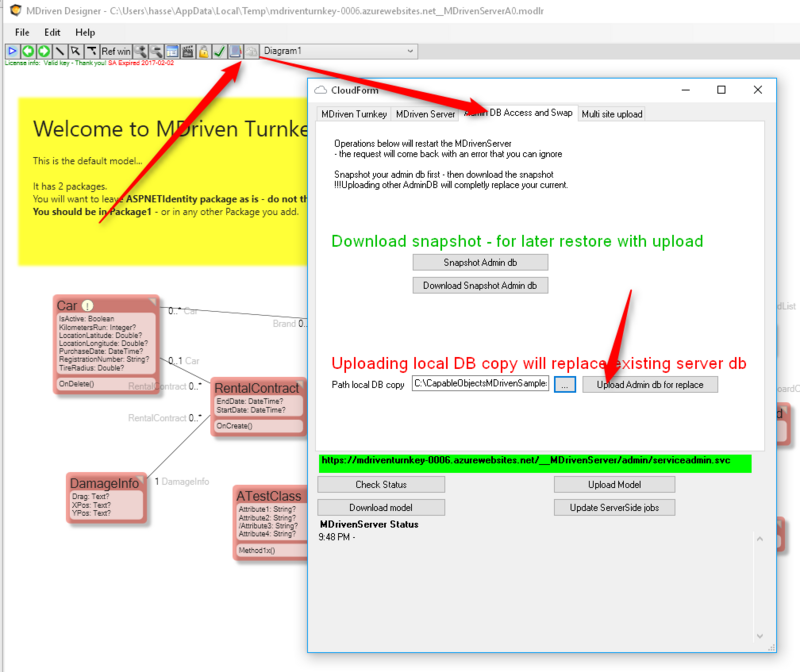
Task: Click Download Snapshot Admin db button
Action: click(x=480, y=286)
